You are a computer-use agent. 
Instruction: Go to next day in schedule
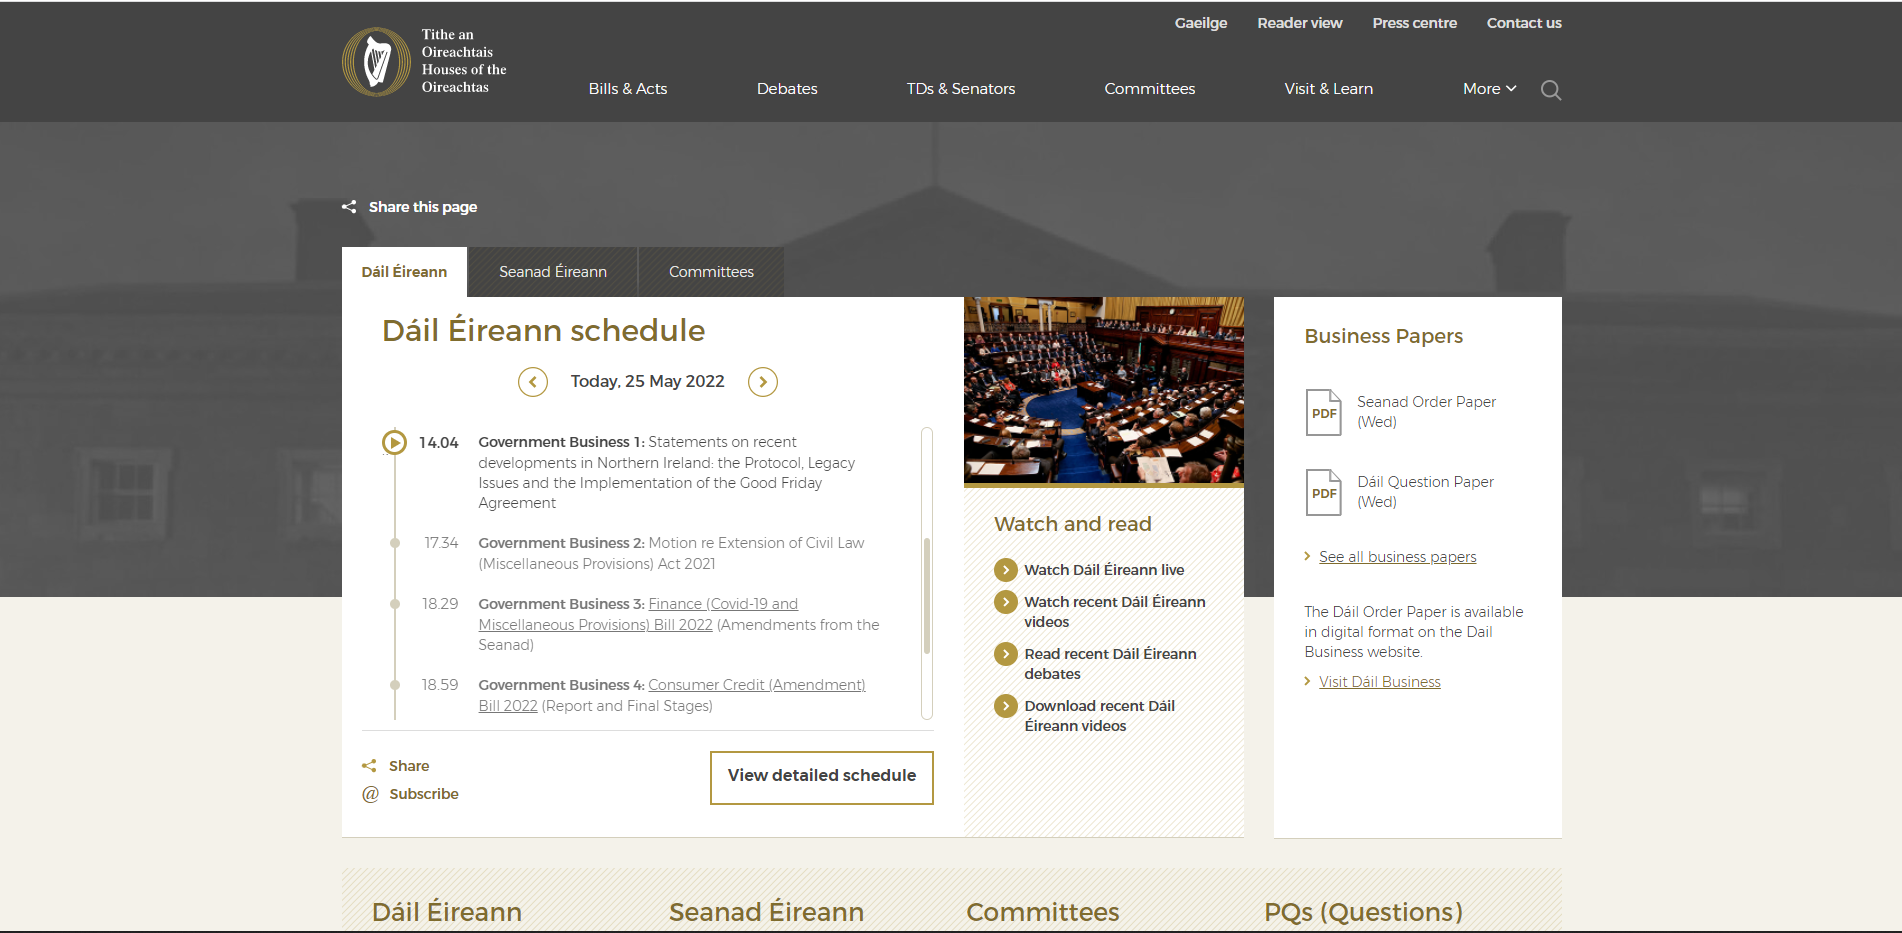click(763, 382)
